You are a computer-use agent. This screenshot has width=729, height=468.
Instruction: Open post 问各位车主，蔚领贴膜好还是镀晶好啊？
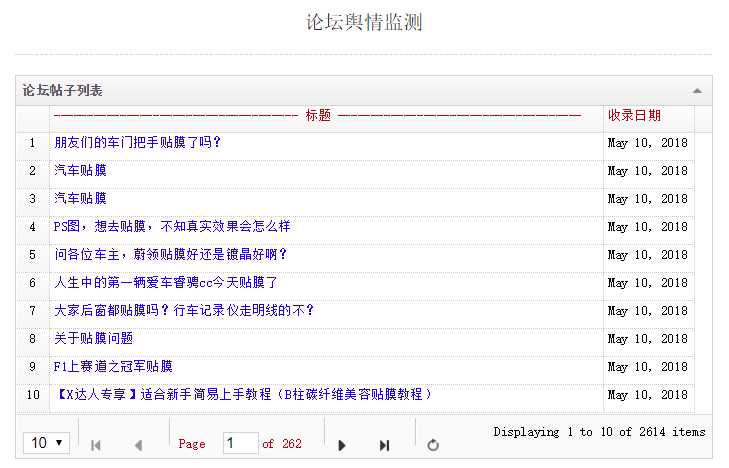(171, 255)
